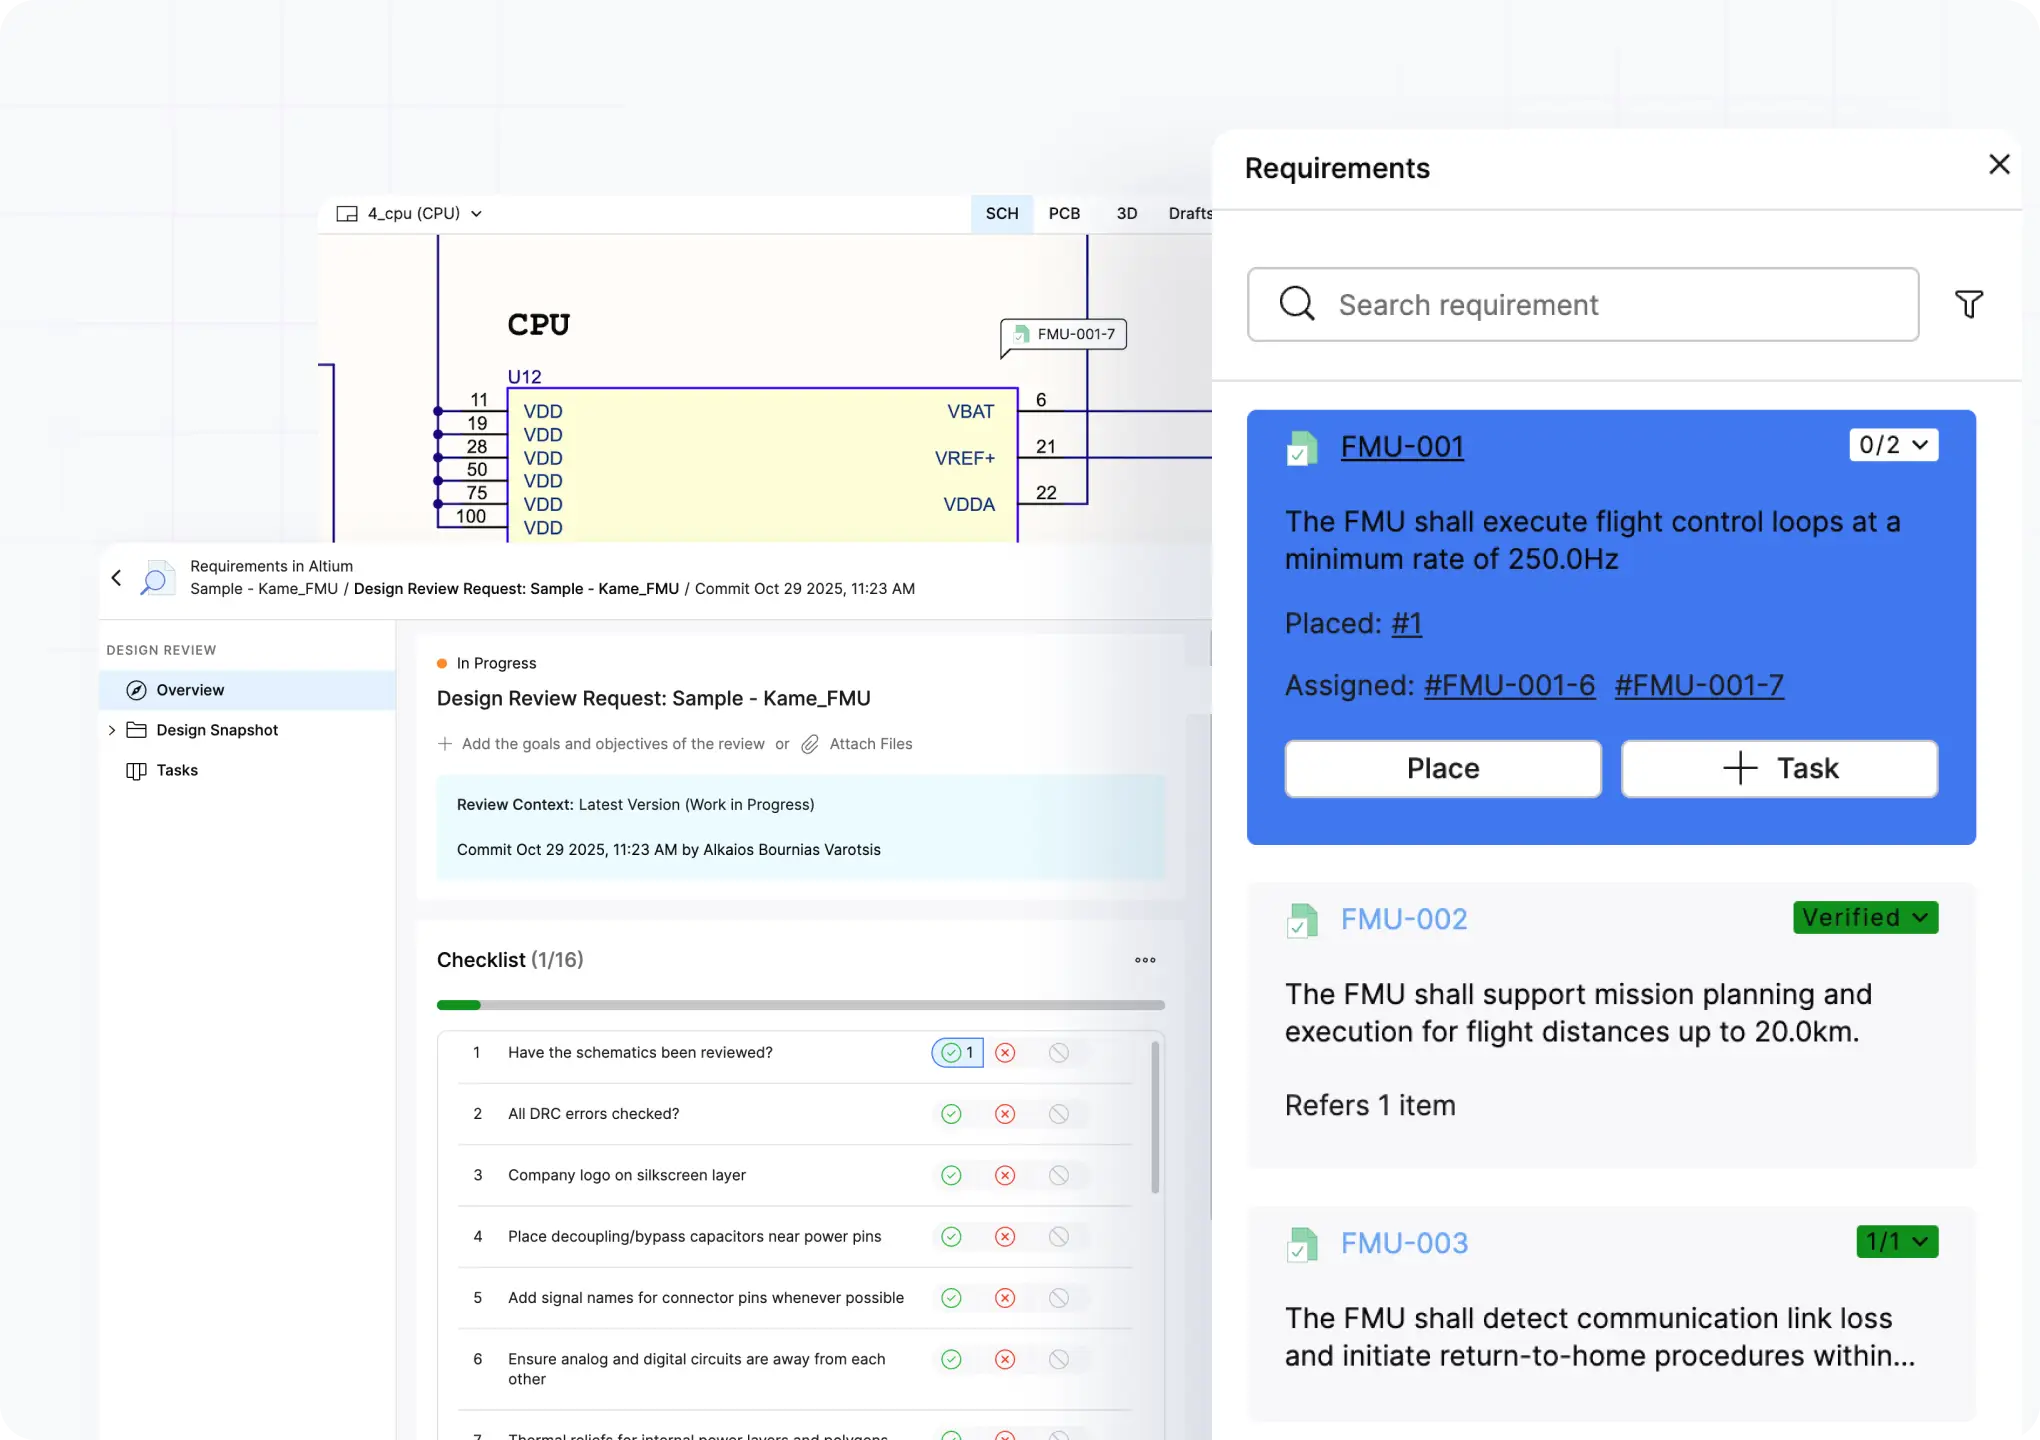Switch to the Drafts tab
The image size is (2040, 1440).
(x=1189, y=214)
